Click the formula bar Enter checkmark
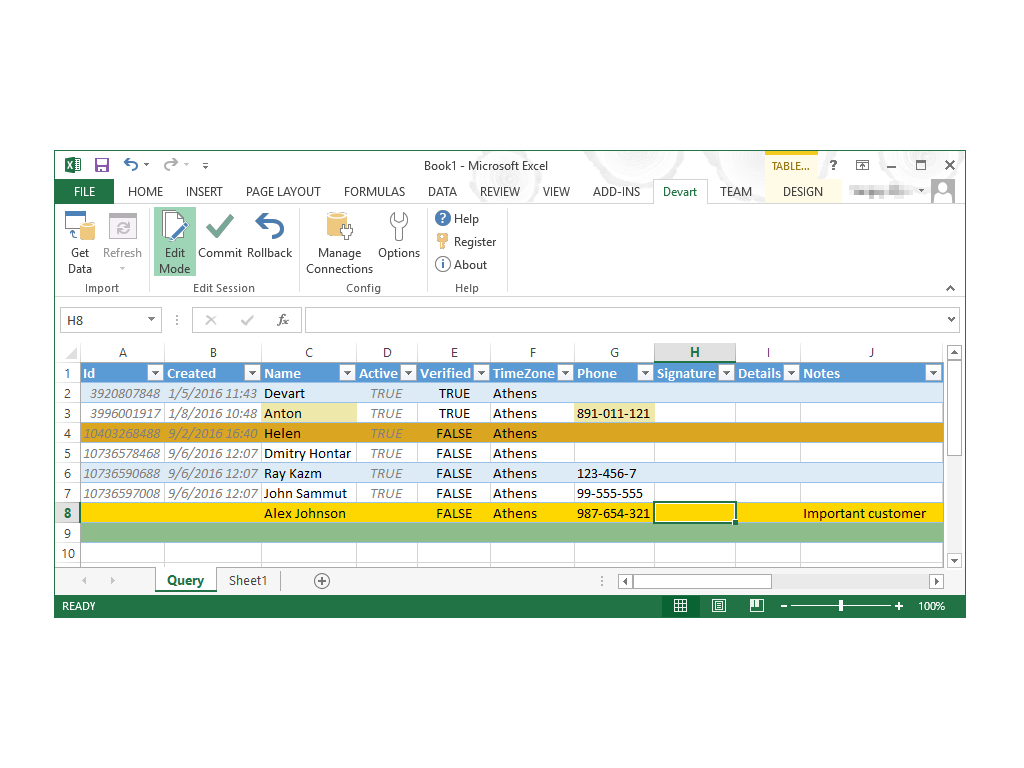The height and width of the screenshot is (768, 1024). [x=247, y=320]
